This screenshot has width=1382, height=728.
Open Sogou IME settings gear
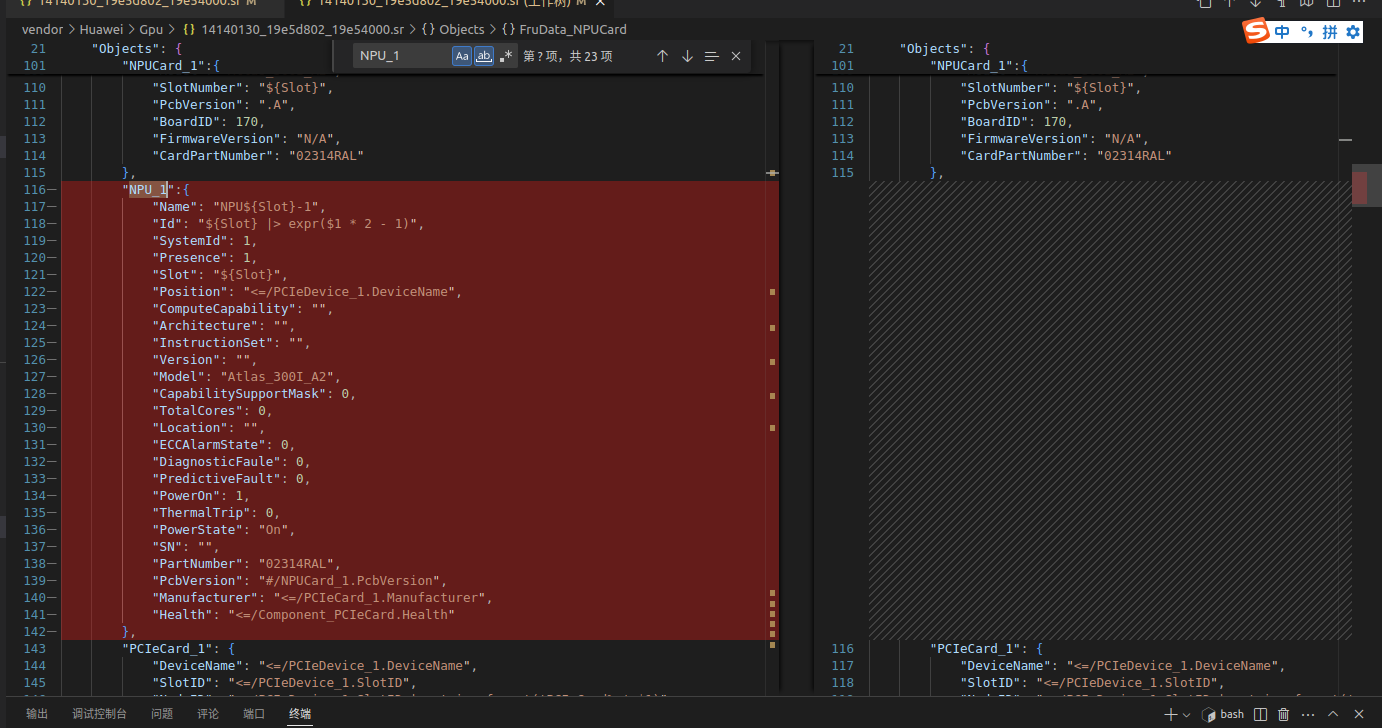click(1353, 32)
